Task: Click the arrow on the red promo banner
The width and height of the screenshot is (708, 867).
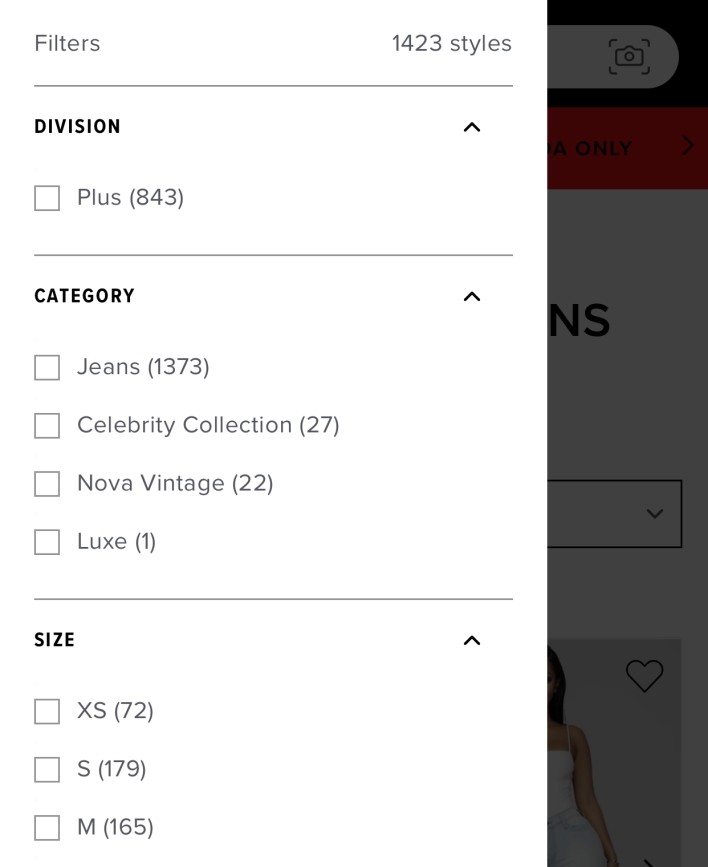Action: tap(687, 146)
